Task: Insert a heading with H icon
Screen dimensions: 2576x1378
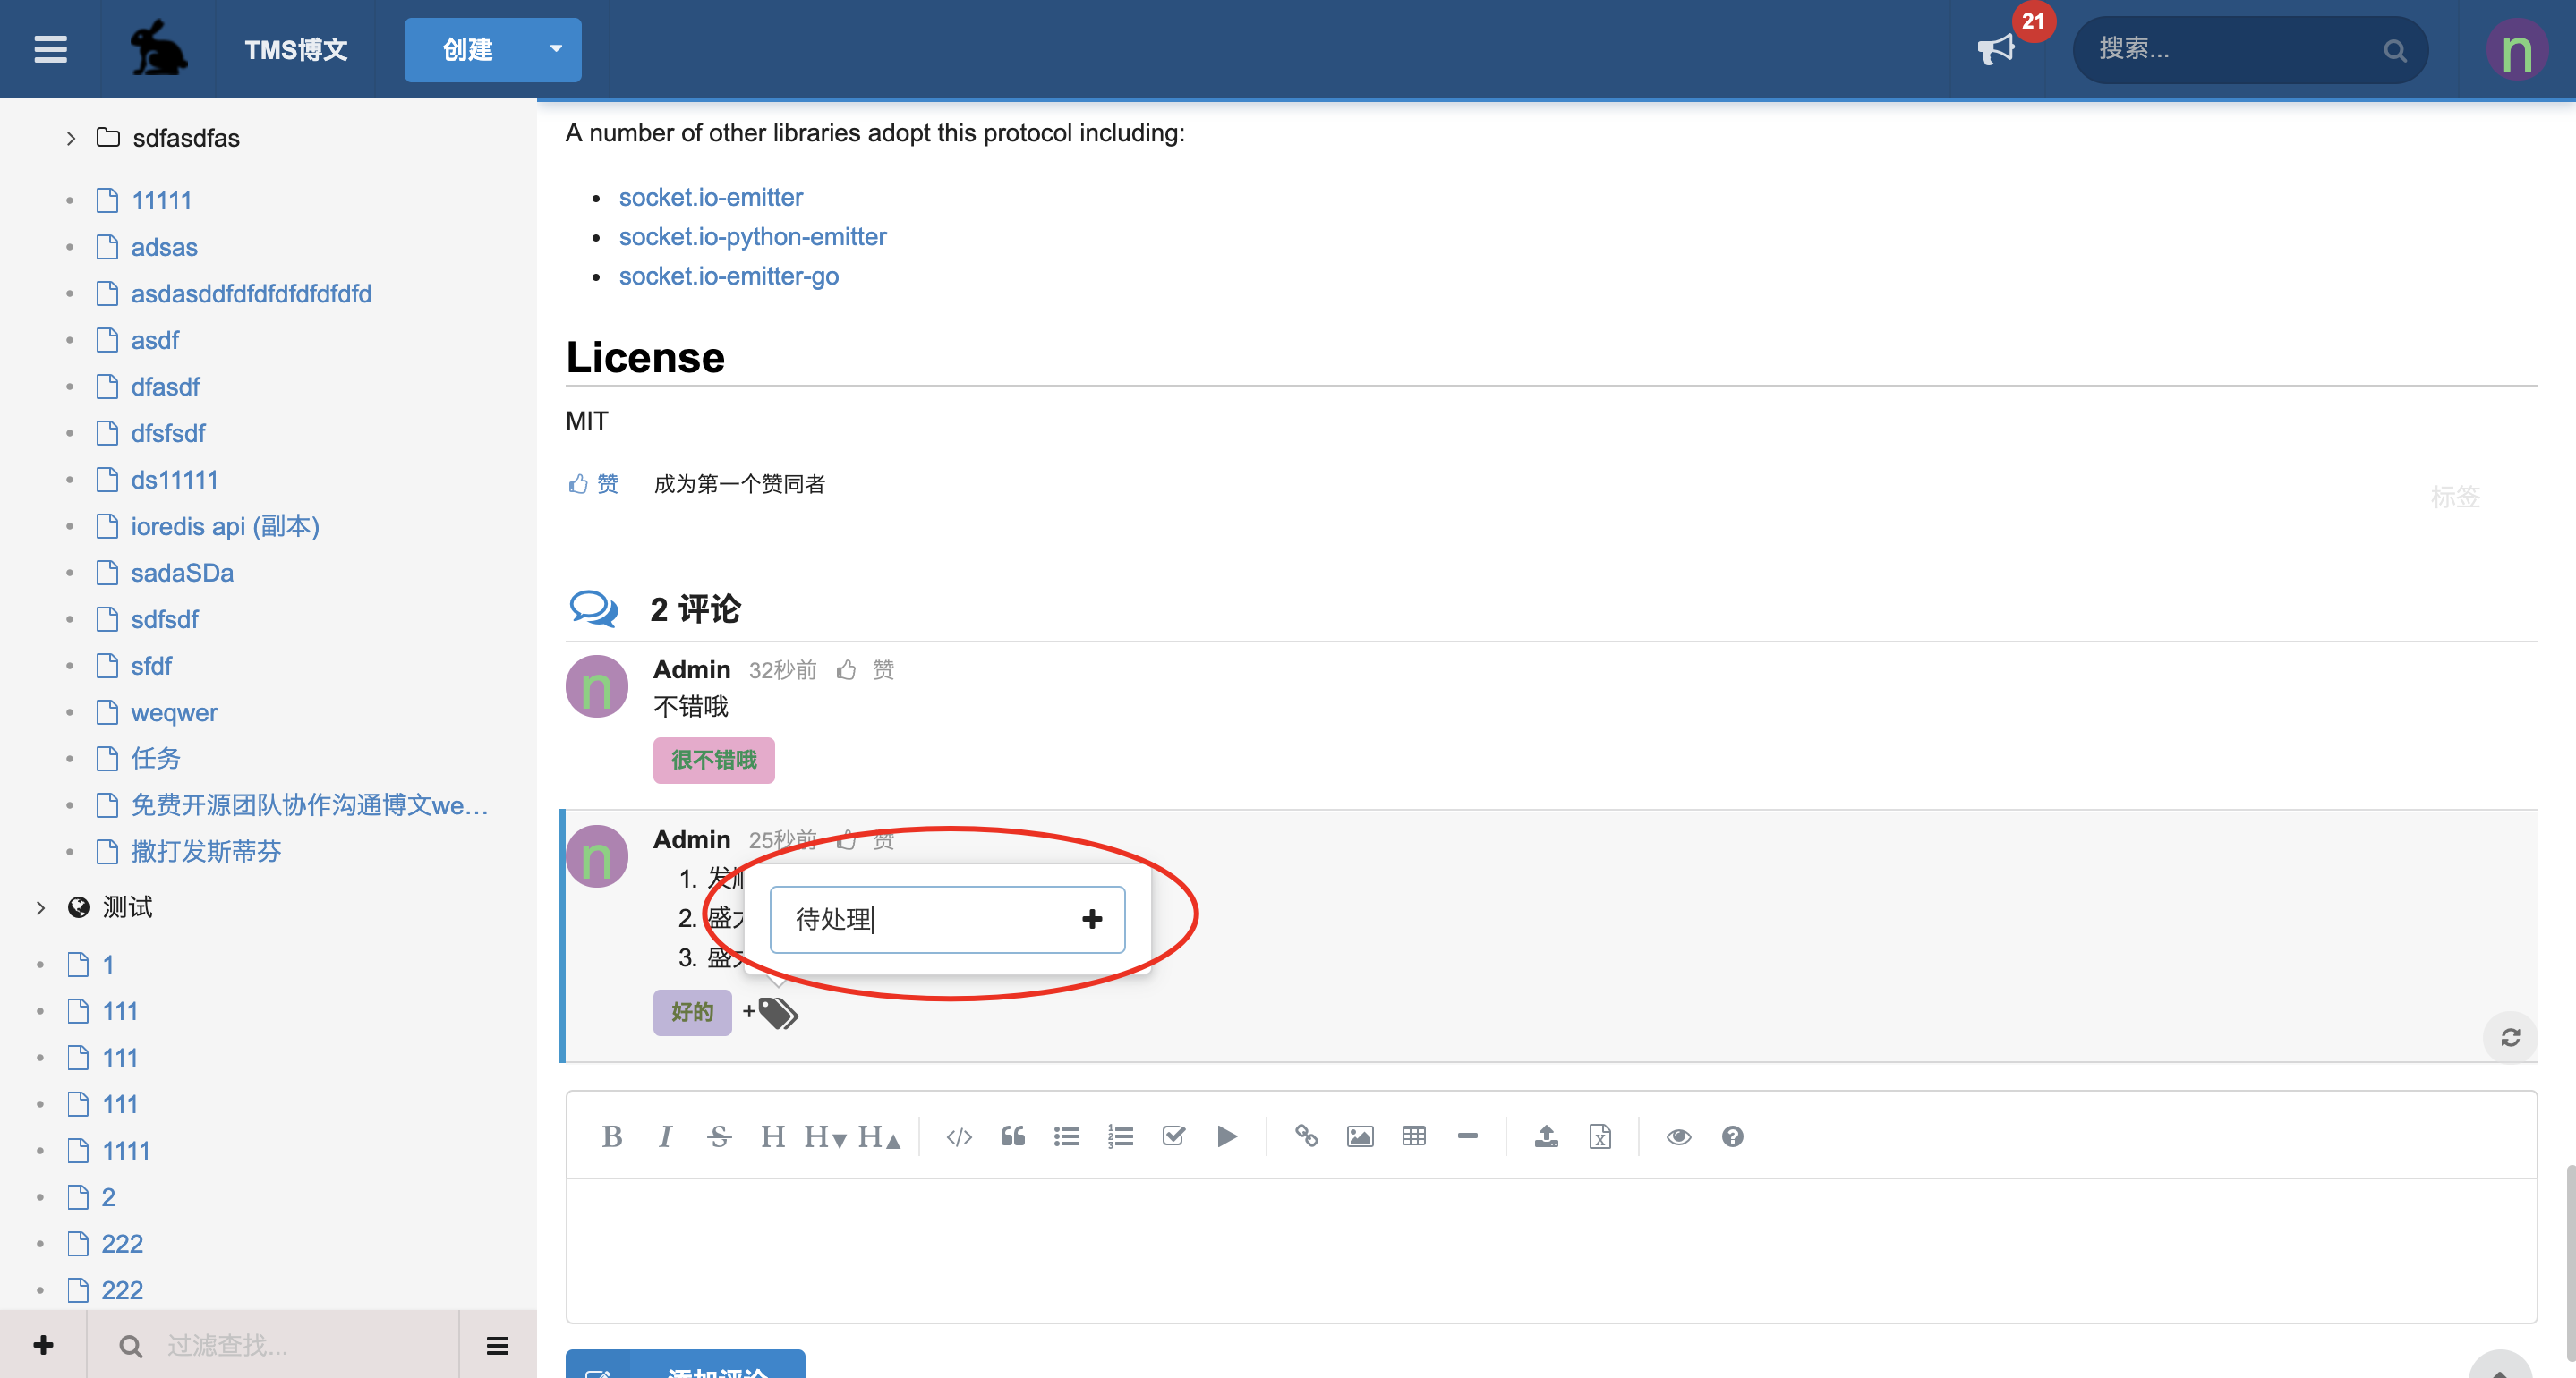Action: click(772, 1136)
